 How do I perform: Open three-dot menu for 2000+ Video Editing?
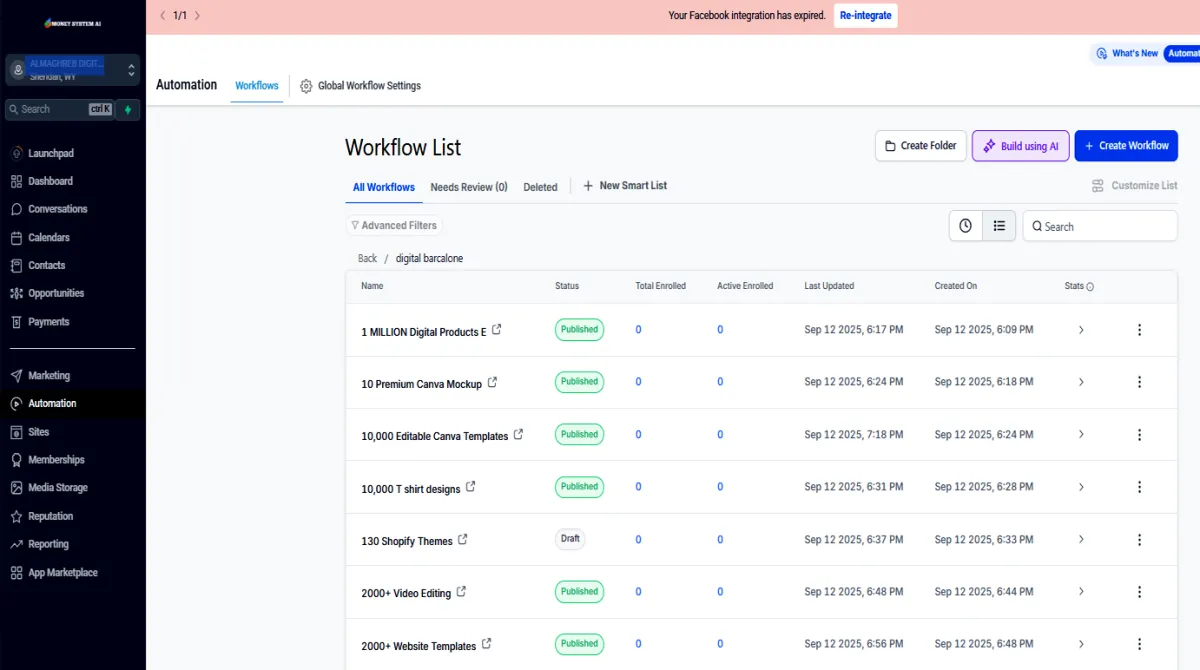click(x=1139, y=591)
